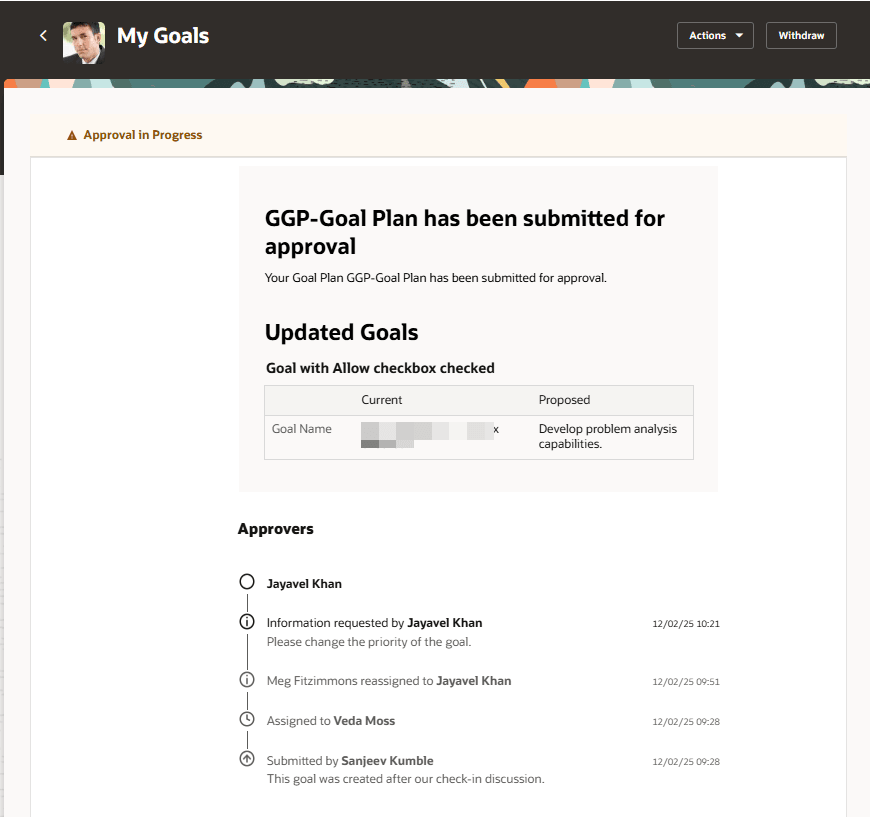Click the back arrow beside My Goals
The image size is (870, 817).
pos(42,35)
